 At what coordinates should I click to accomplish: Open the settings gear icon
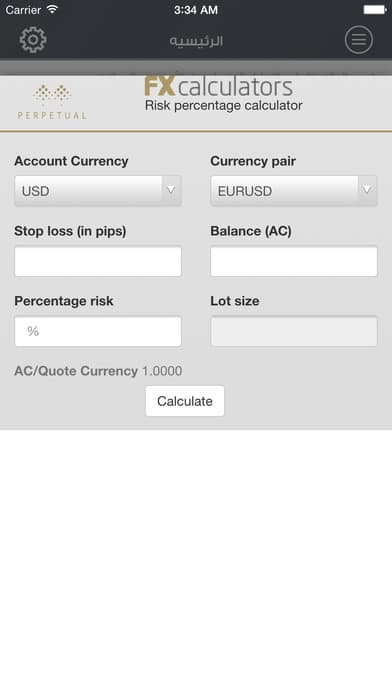tap(33, 40)
